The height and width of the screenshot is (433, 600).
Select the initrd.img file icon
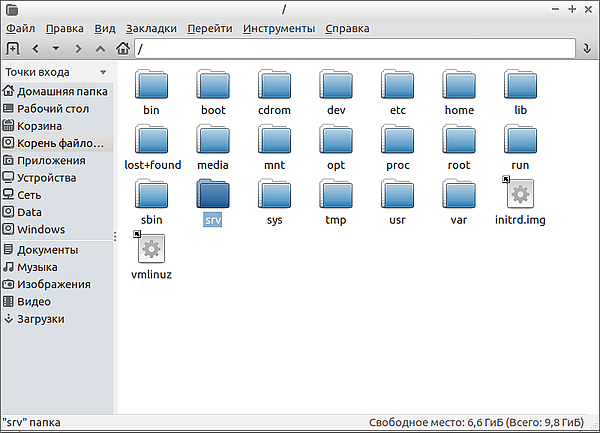click(522, 193)
